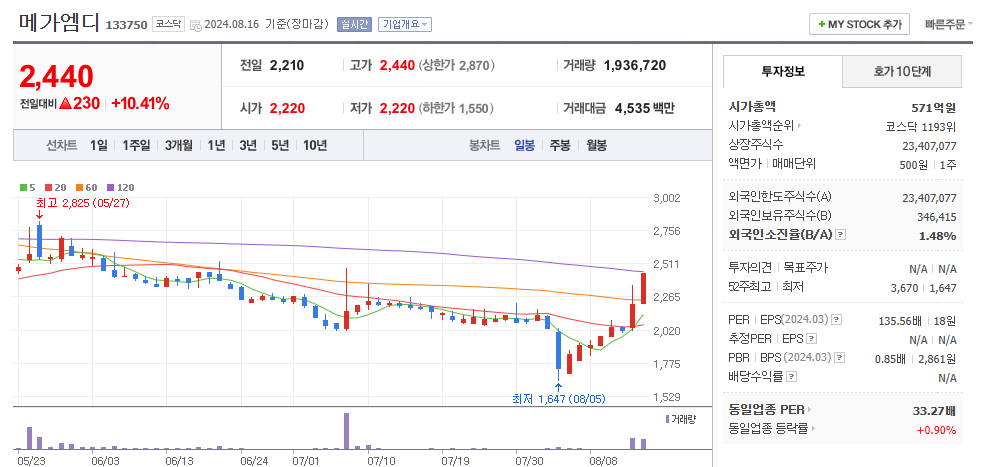Click the 상한가 2,870 text
This screenshot has width=988, height=467.
(456, 65)
